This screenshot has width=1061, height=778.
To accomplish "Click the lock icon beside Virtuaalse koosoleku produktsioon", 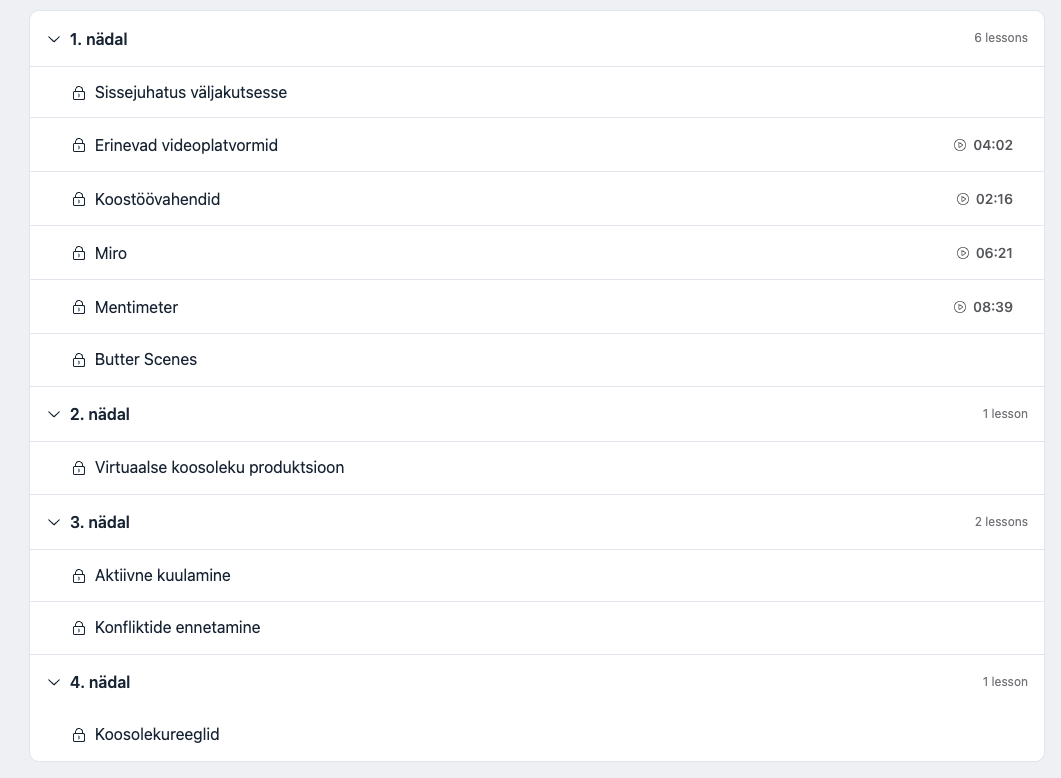I will (79, 468).
